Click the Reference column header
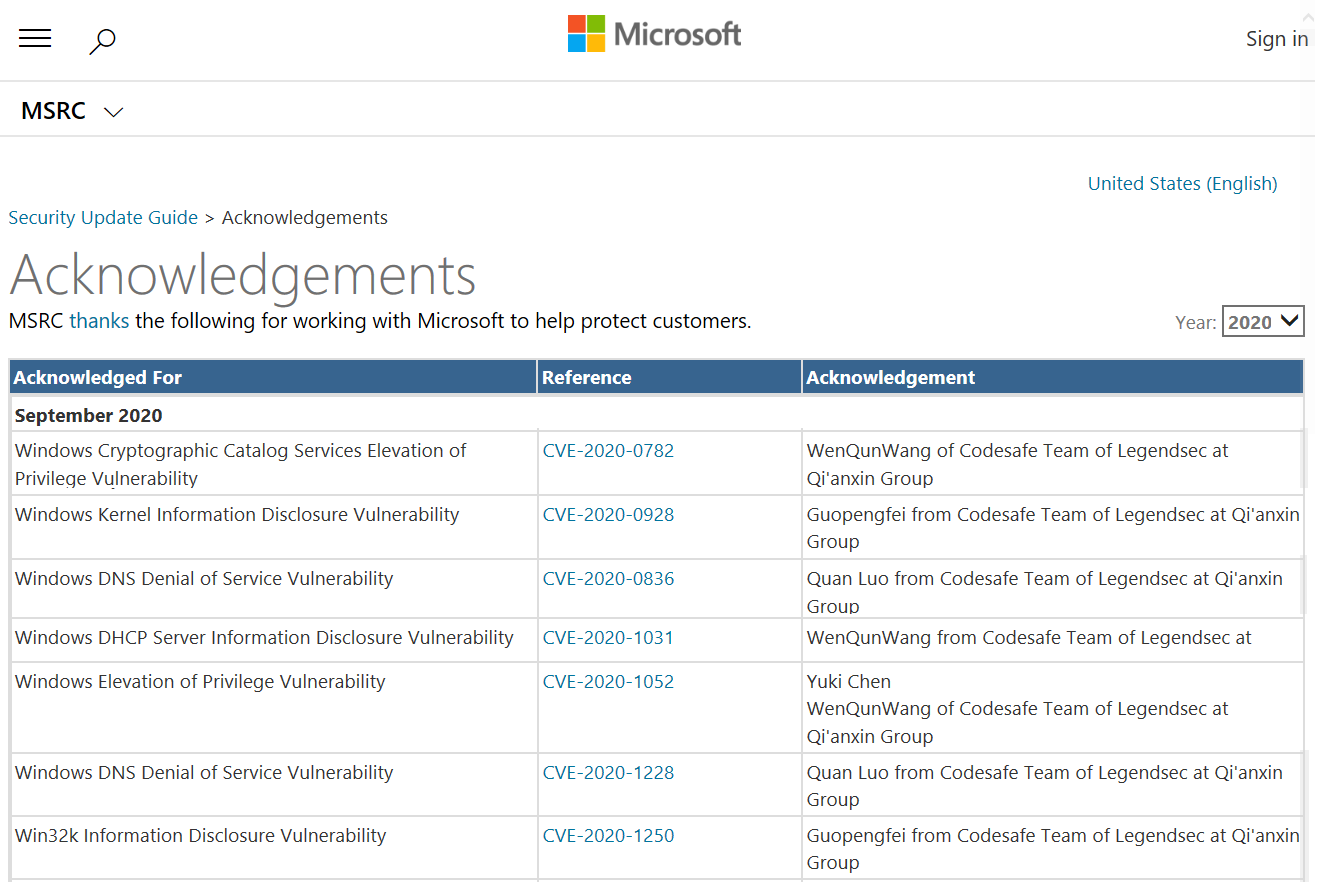1324x896 pixels. point(586,377)
